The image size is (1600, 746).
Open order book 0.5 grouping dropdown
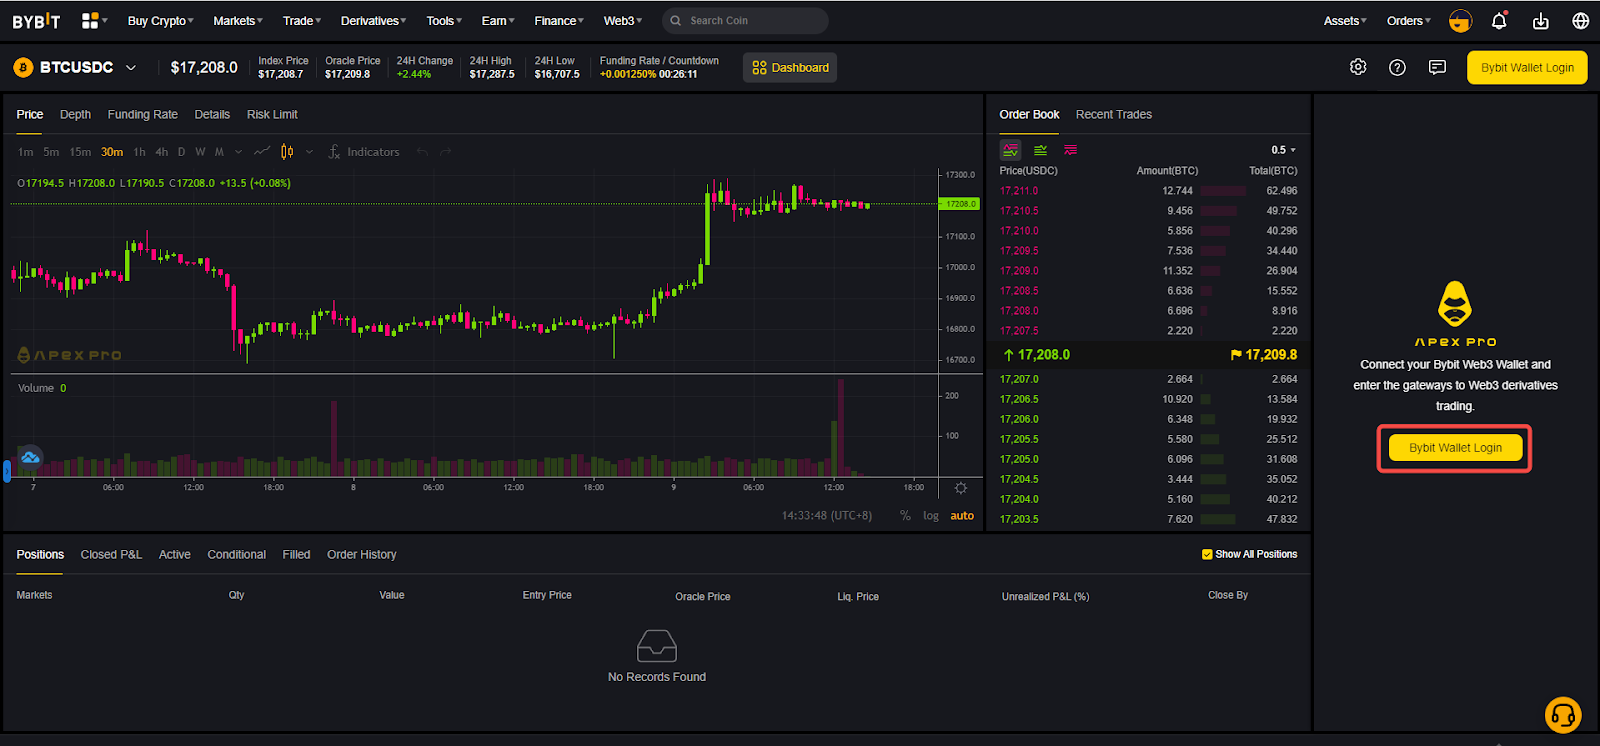click(1284, 150)
